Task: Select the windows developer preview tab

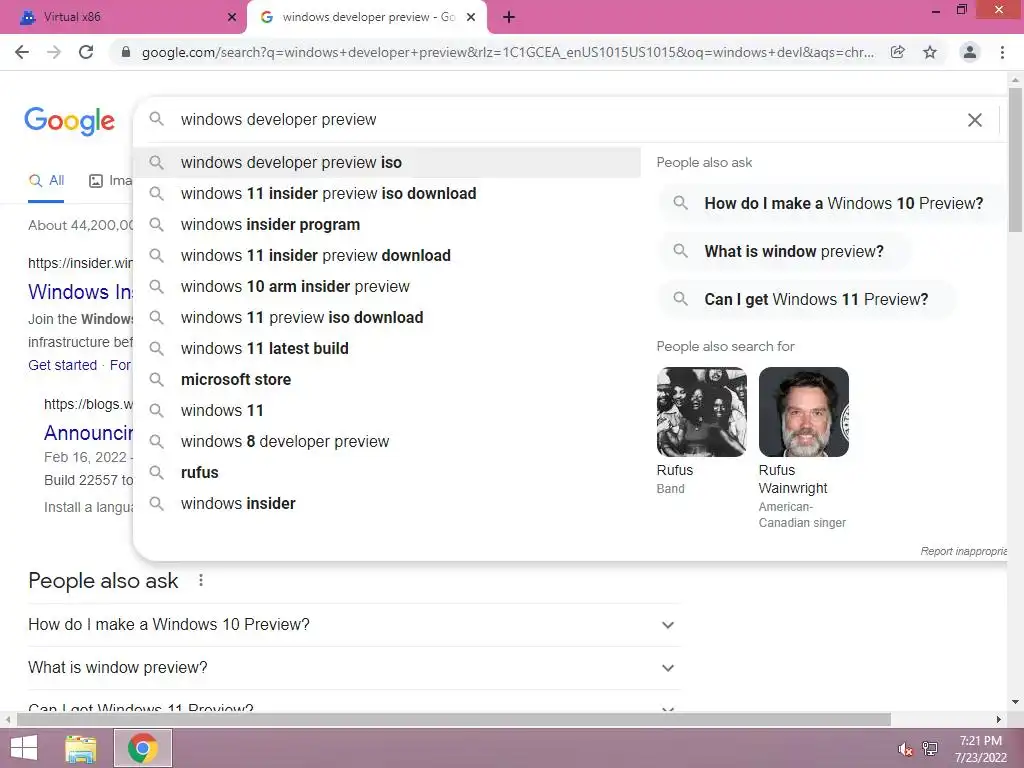Action: [367, 17]
